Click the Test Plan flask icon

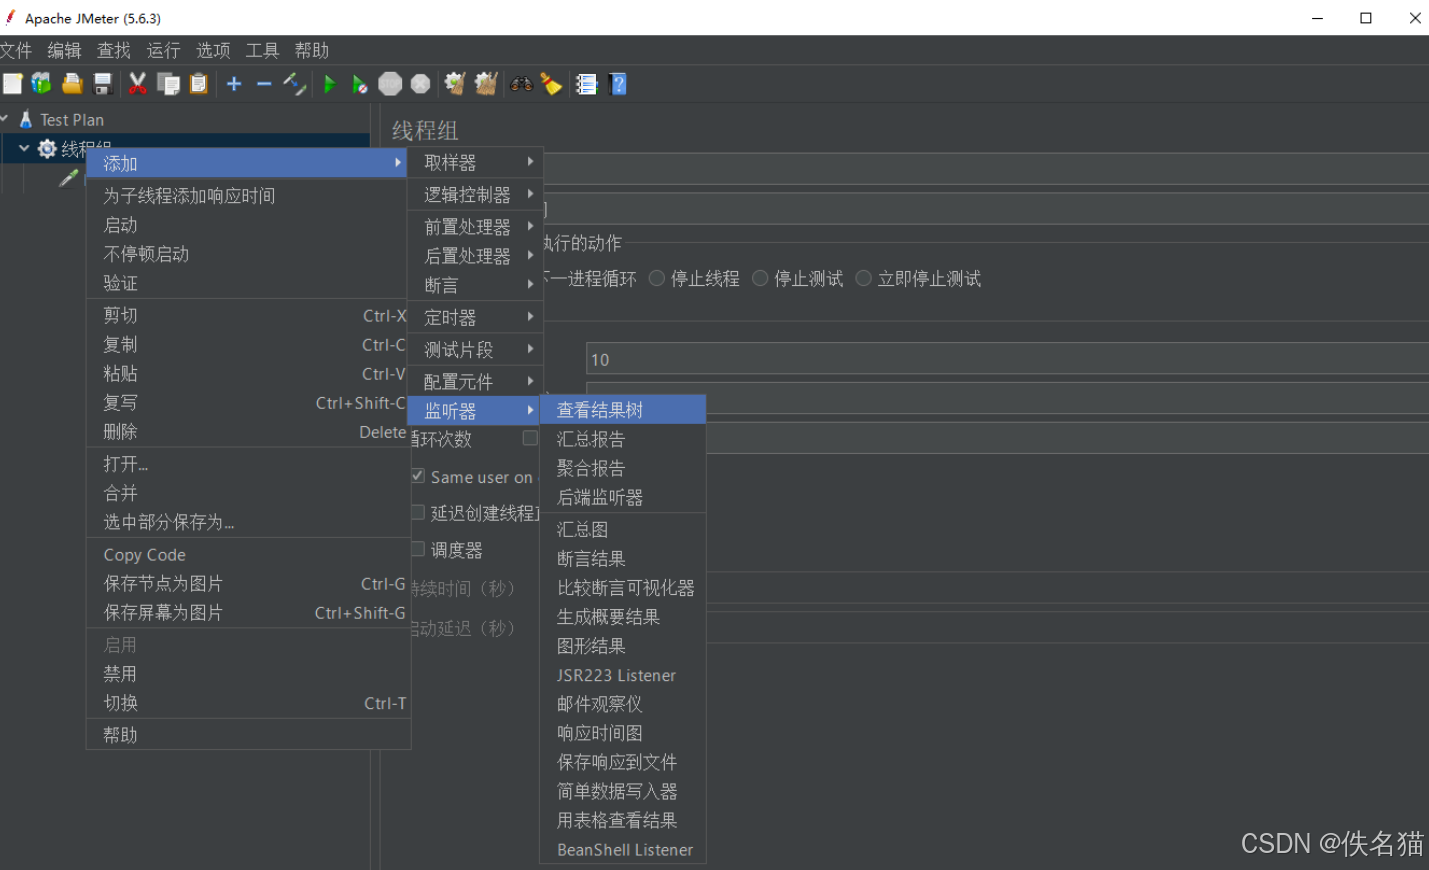pyautogui.click(x=26, y=119)
